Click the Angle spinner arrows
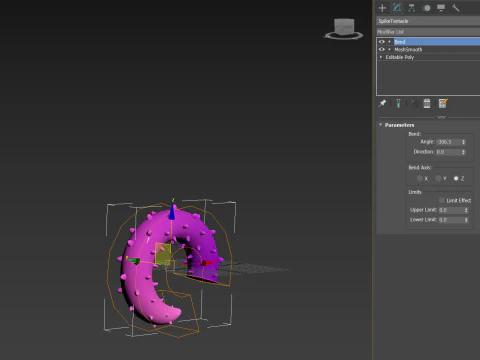 pyautogui.click(x=463, y=142)
